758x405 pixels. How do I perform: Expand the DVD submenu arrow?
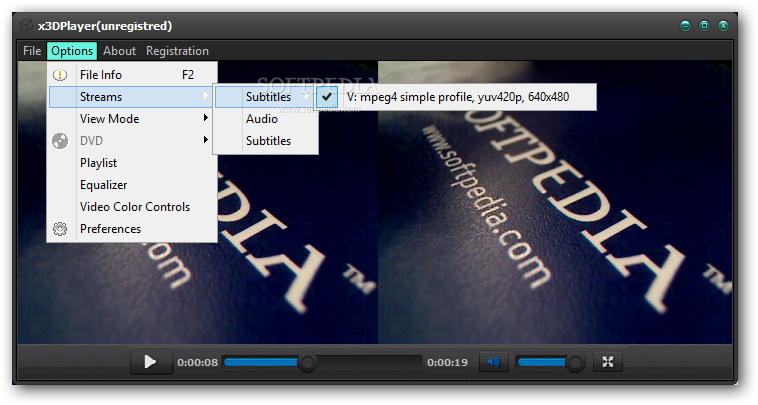206,140
